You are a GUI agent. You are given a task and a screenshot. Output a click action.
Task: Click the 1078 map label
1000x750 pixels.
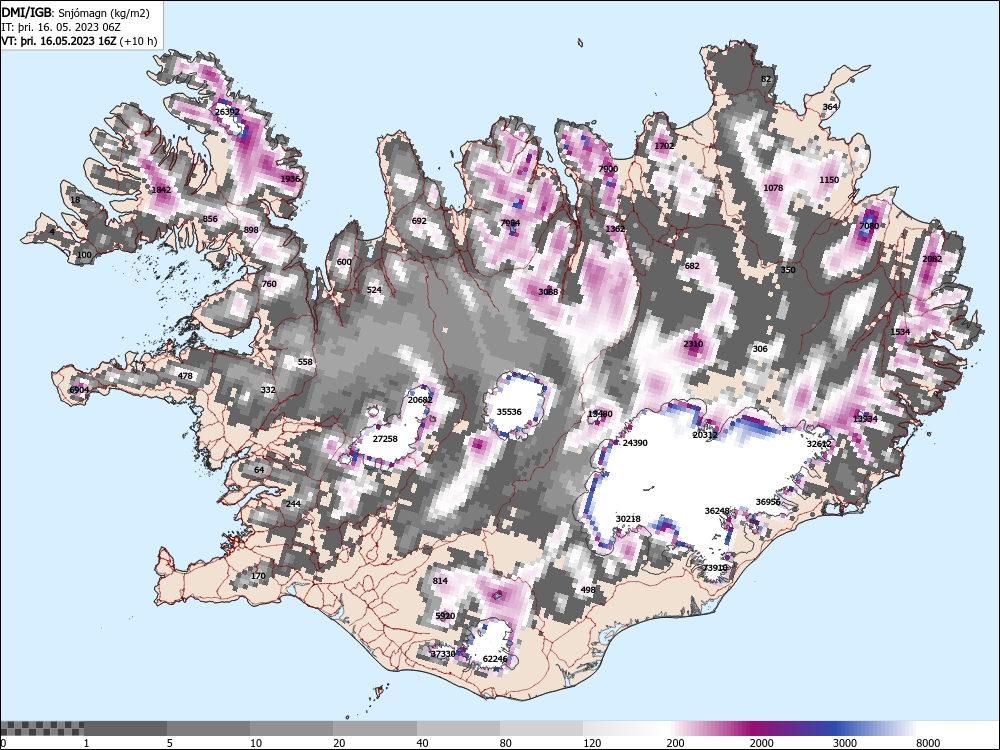click(x=773, y=188)
